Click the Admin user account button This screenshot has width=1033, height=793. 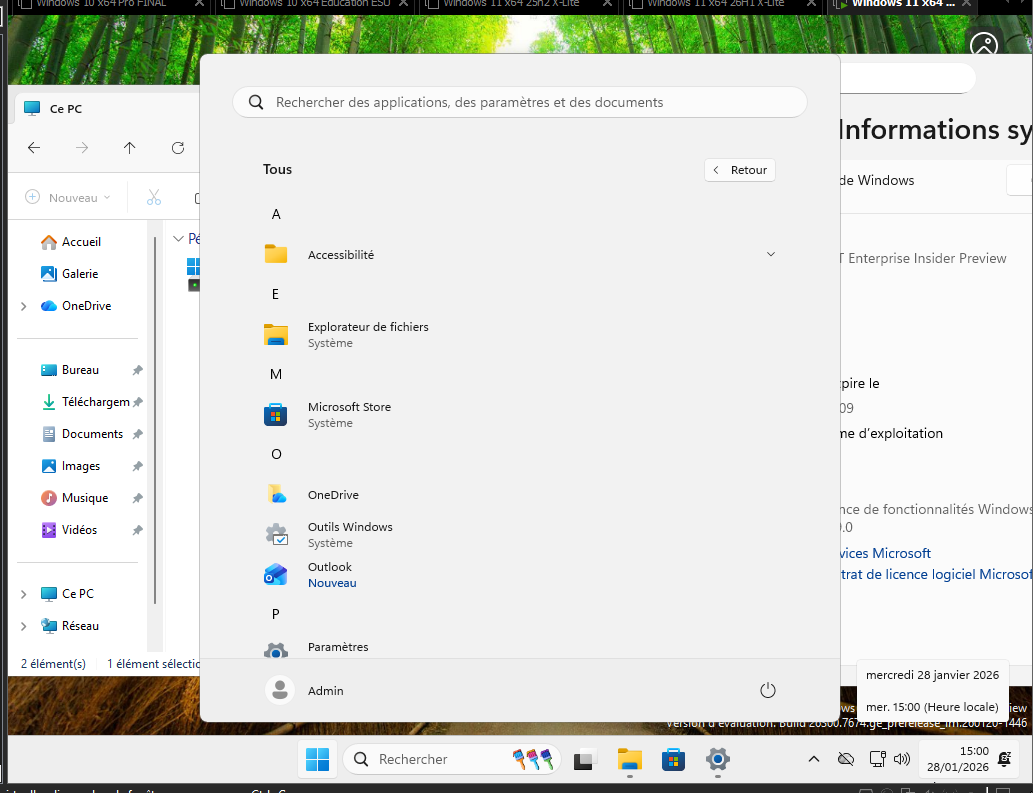point(305,690)
